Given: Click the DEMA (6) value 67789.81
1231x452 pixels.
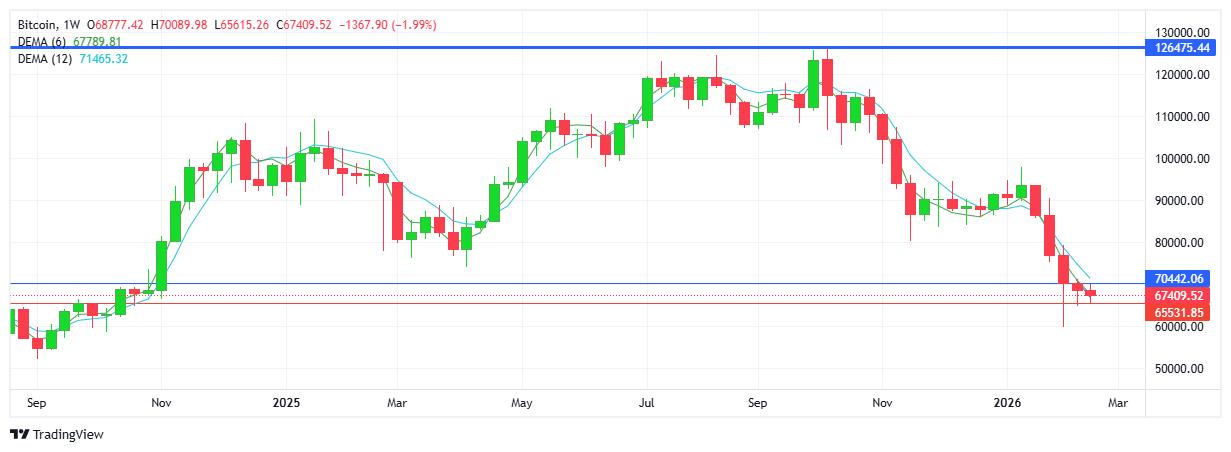Looking at the screenshot, I should coord(98,41).
